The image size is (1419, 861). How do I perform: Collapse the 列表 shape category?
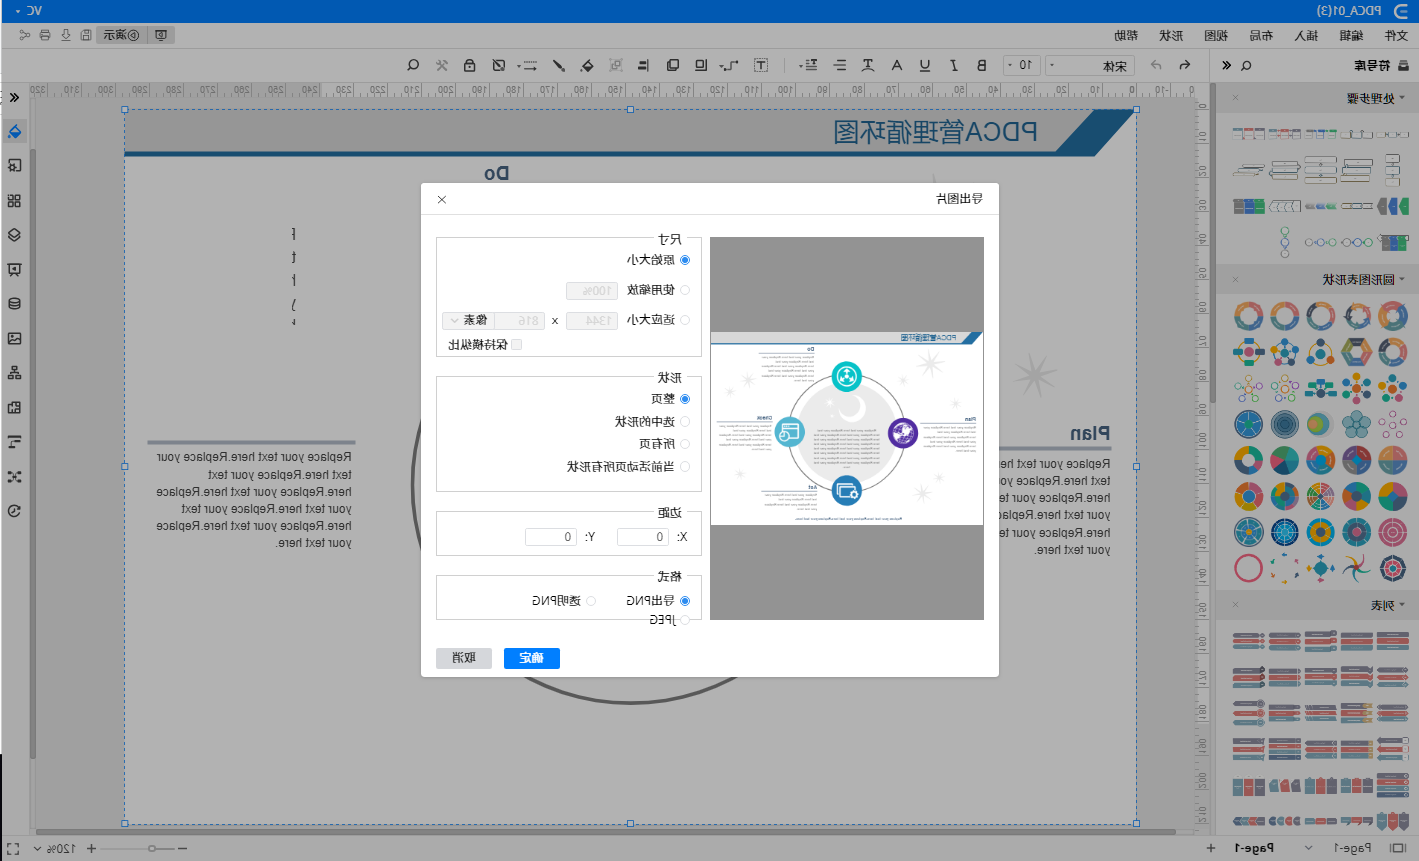pos(1402,605)
